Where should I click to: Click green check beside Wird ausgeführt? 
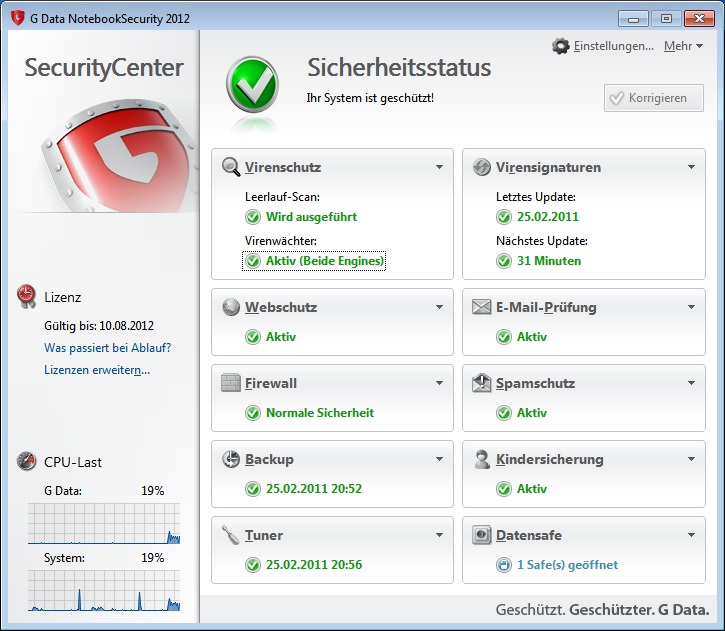(x=253, y=217)
